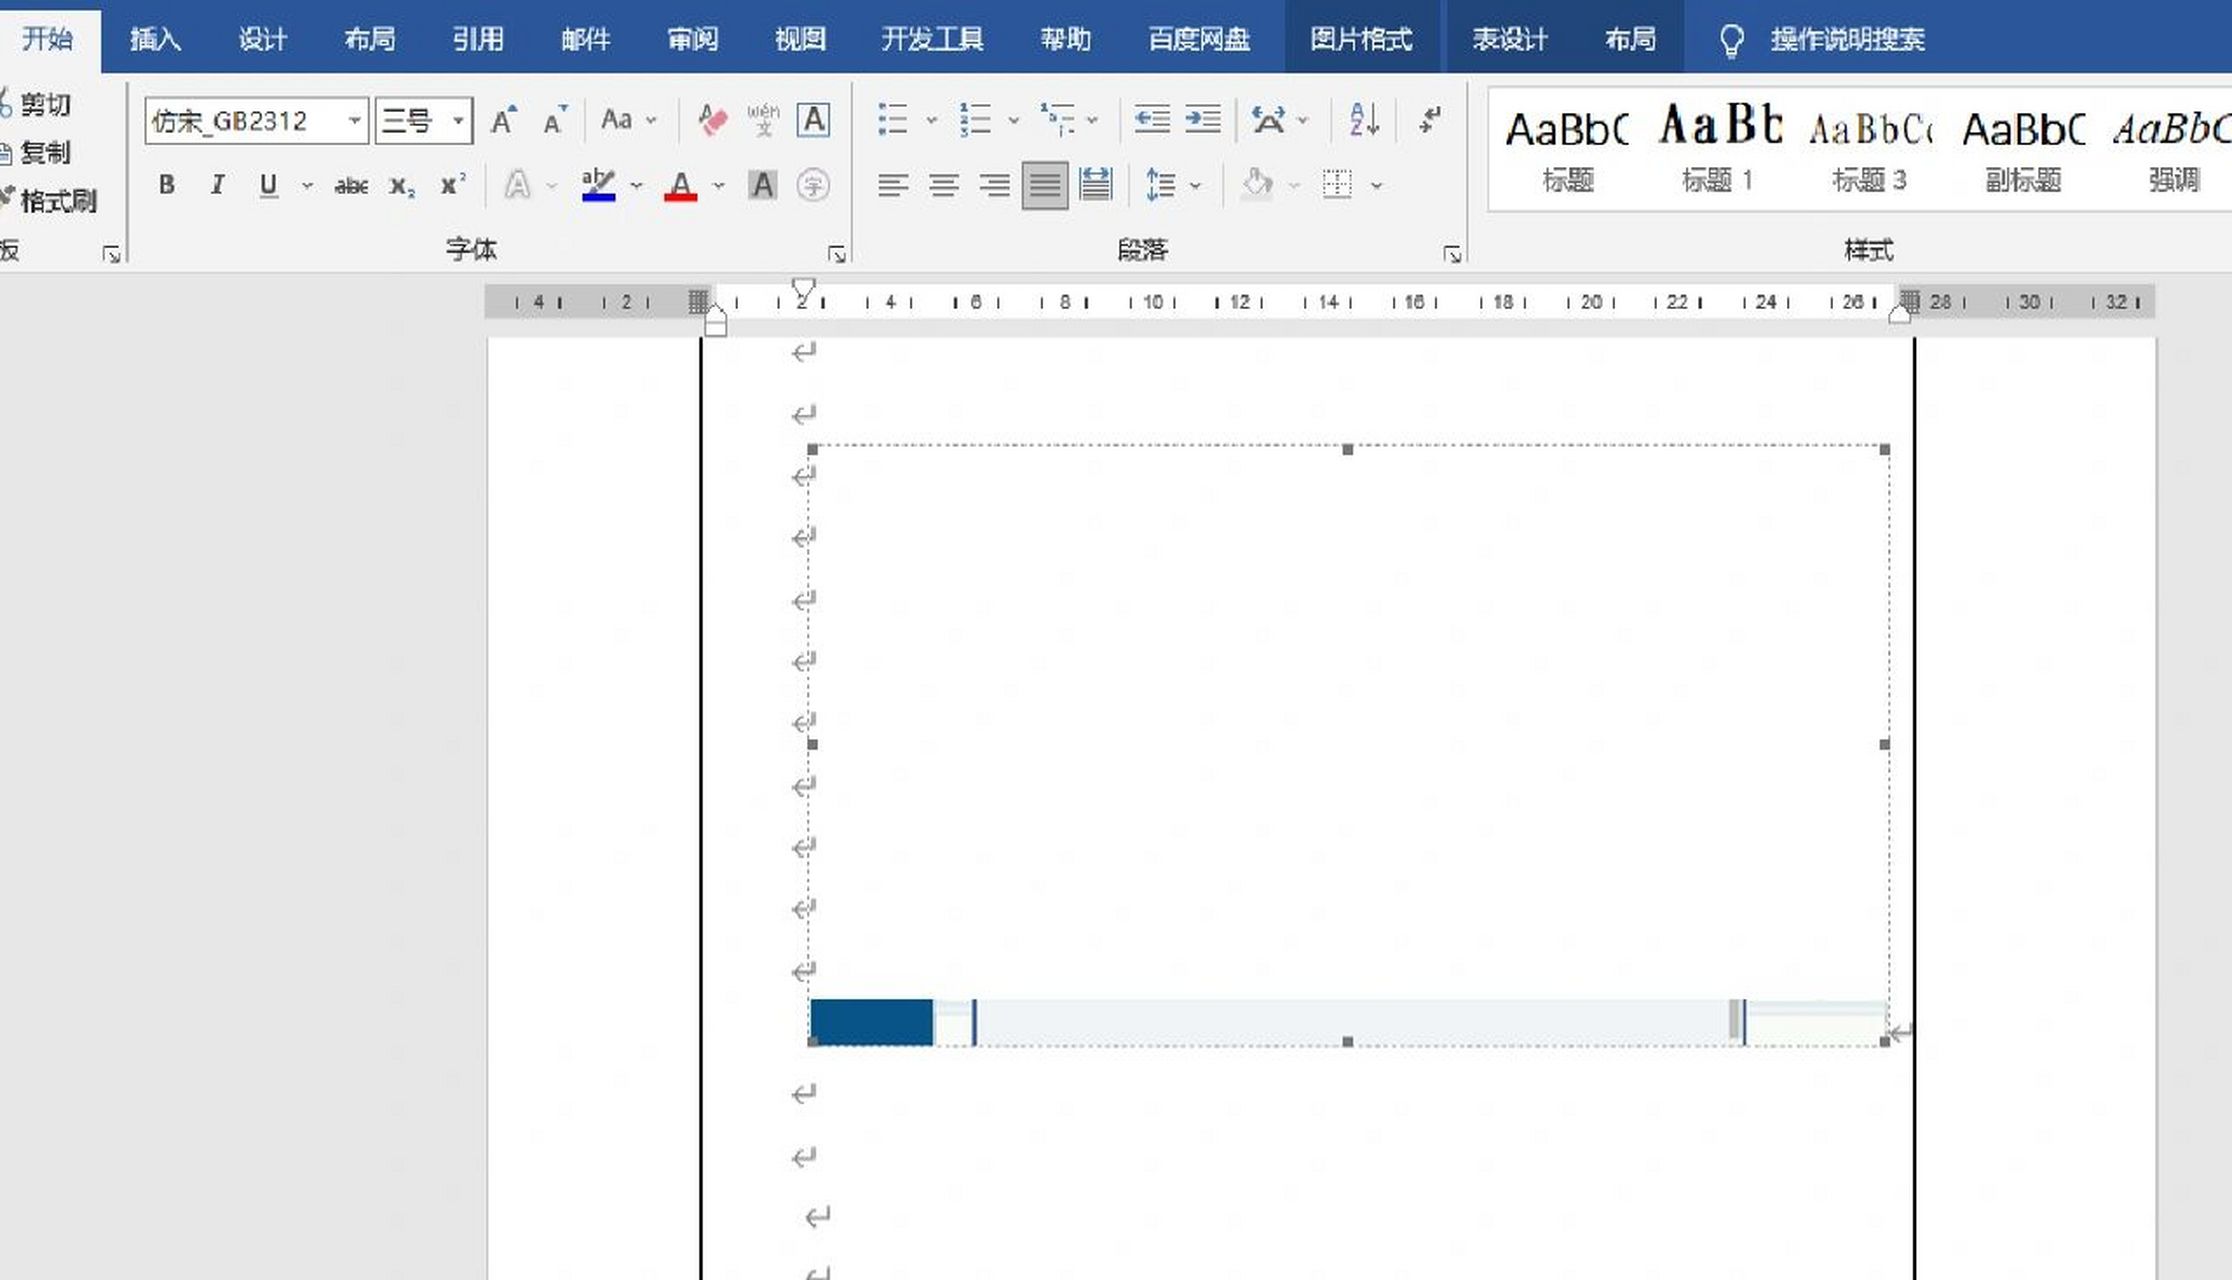Apply the 标题 3 style
Screen dimensions: 2232x1280
1869,148
